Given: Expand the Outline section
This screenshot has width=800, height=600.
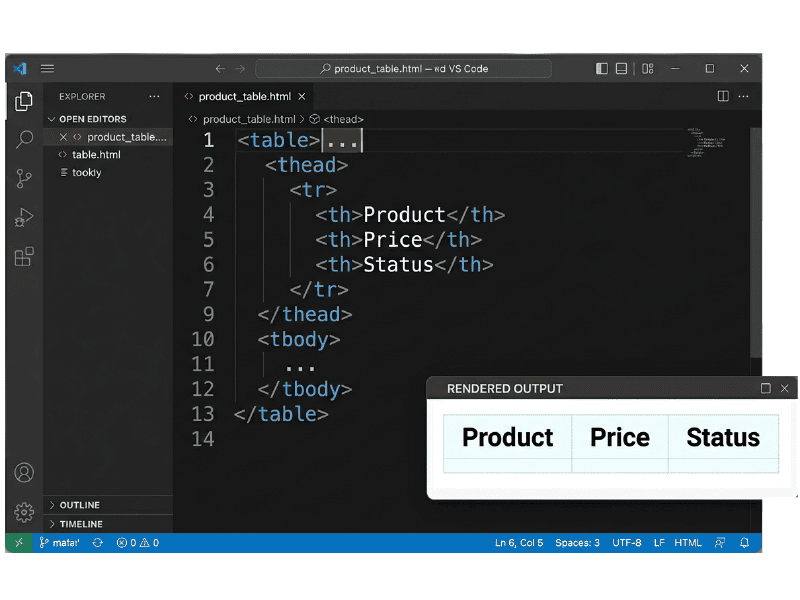Looking at the screenshot, I should tap(80, 505).
